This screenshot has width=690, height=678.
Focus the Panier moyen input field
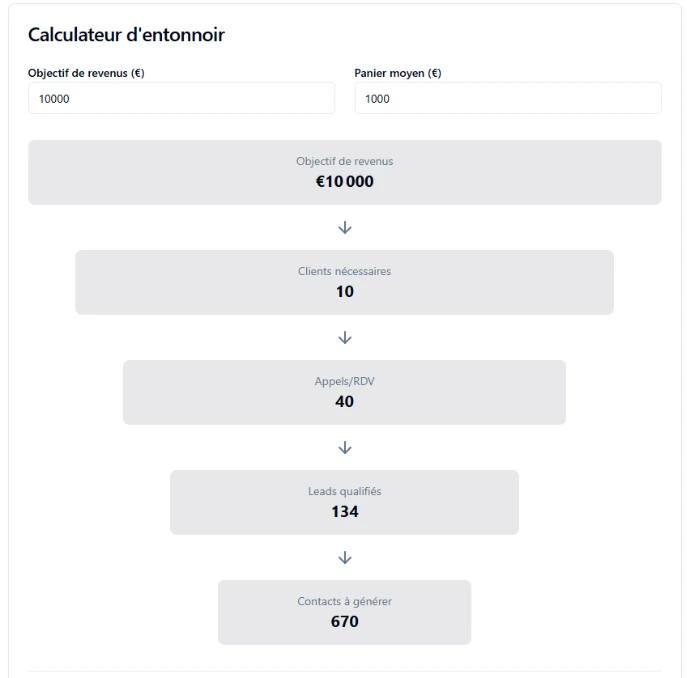click(508, 99)
